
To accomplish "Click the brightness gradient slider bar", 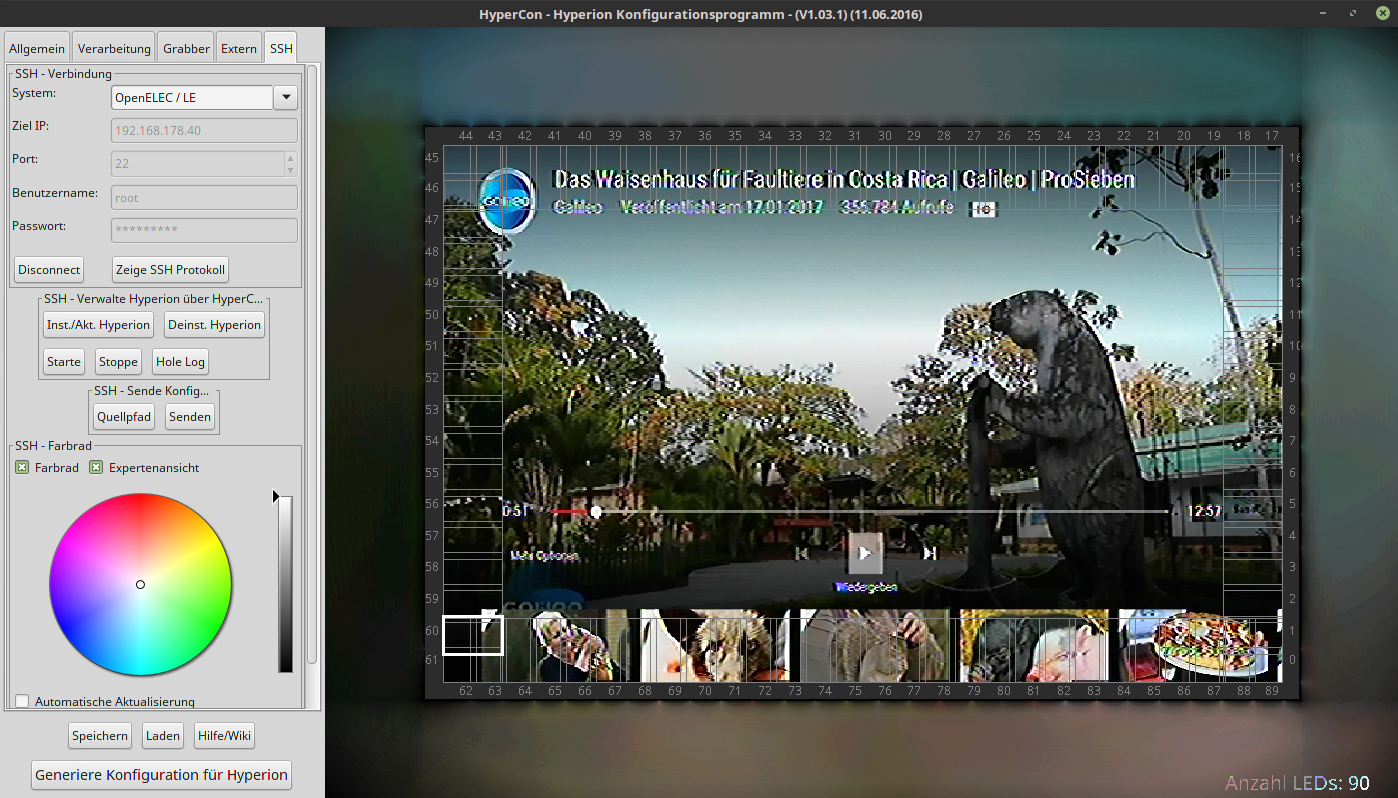I will click(285, 584).
